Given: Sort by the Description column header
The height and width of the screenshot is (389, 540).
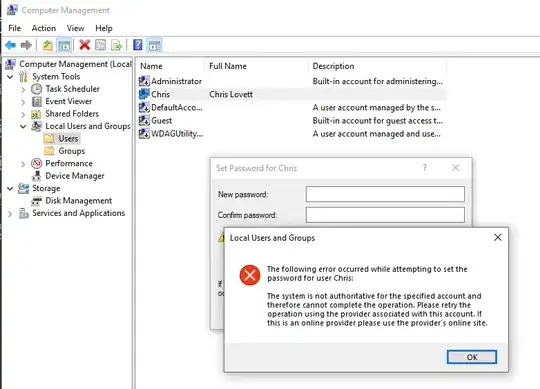Looking at the screenshot, I should 377,66.
